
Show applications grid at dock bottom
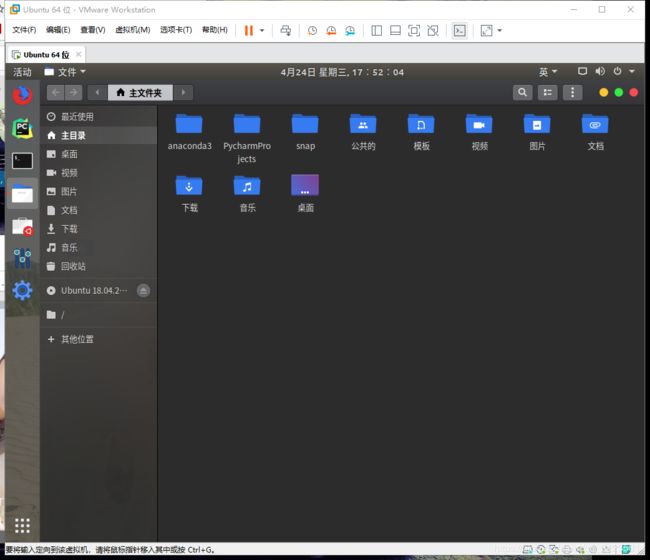22,525
